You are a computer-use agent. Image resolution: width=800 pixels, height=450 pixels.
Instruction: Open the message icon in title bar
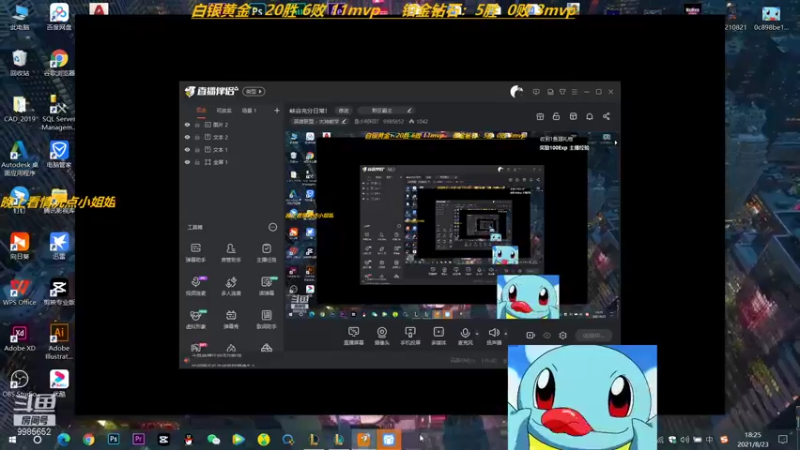536,92
